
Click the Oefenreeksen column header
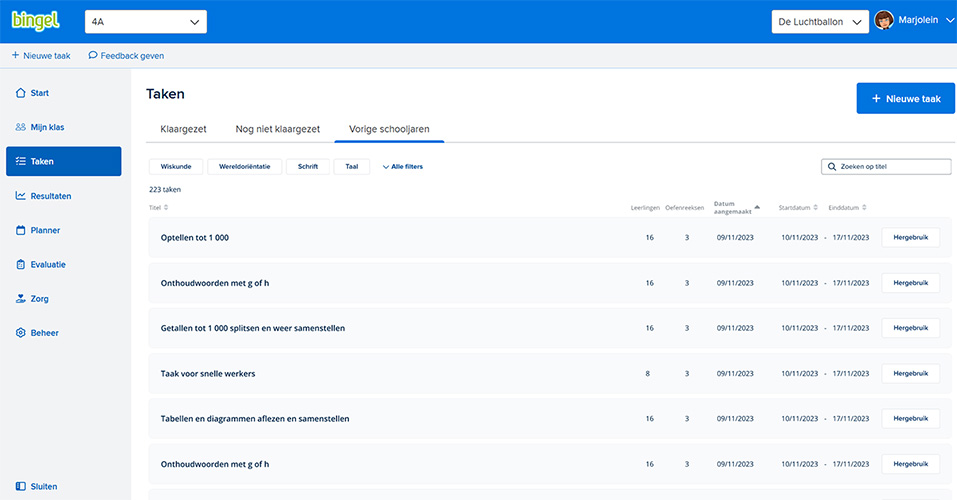tap(684, 208)
